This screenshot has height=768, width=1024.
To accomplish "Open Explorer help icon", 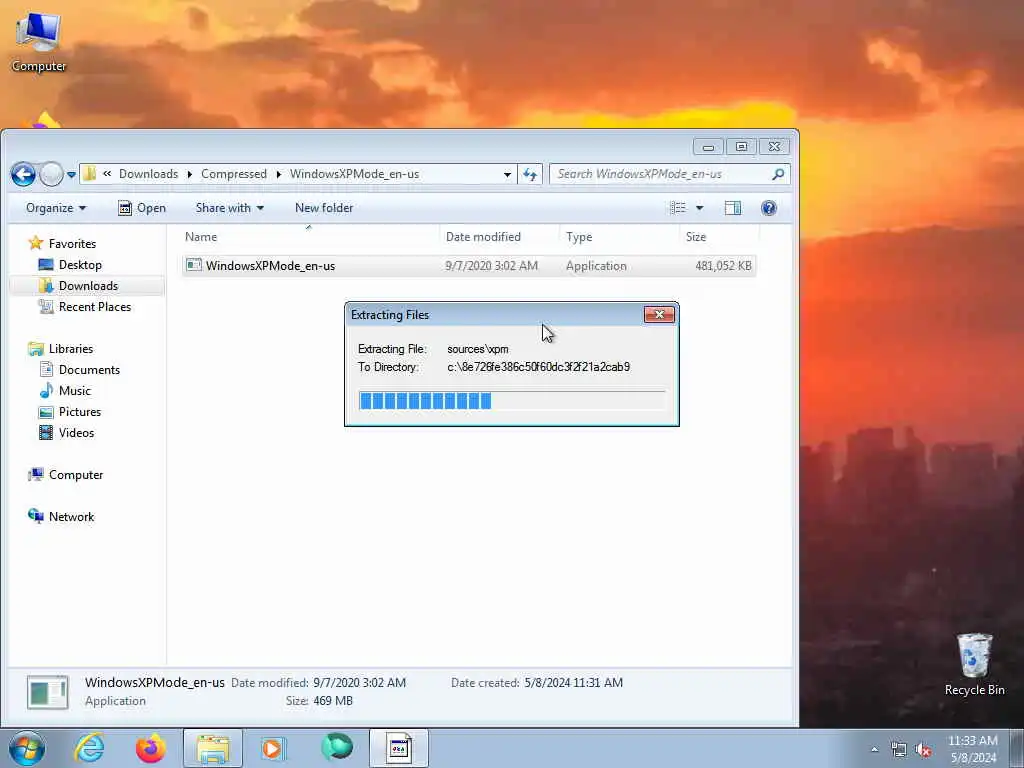I will tap(769, 208).
